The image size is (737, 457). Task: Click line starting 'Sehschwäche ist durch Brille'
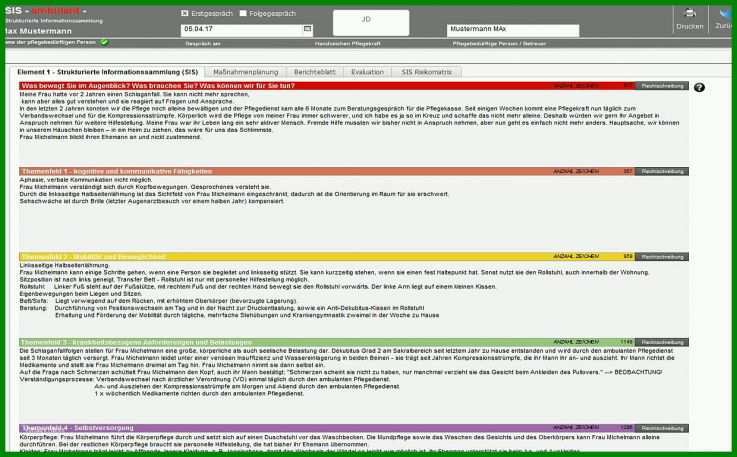click(x=152, y=201)
